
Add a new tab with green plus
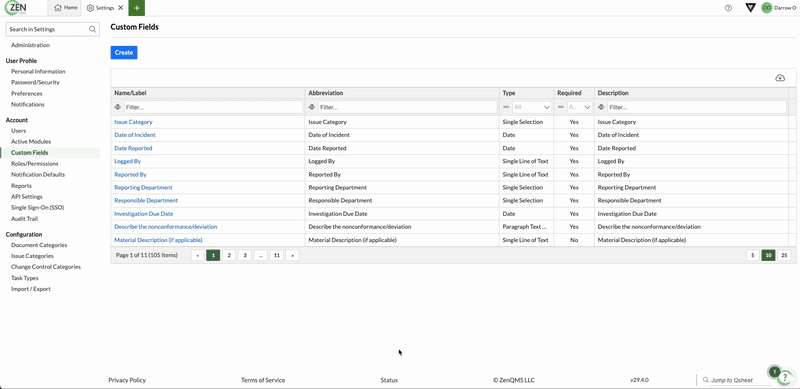(136, 8)
